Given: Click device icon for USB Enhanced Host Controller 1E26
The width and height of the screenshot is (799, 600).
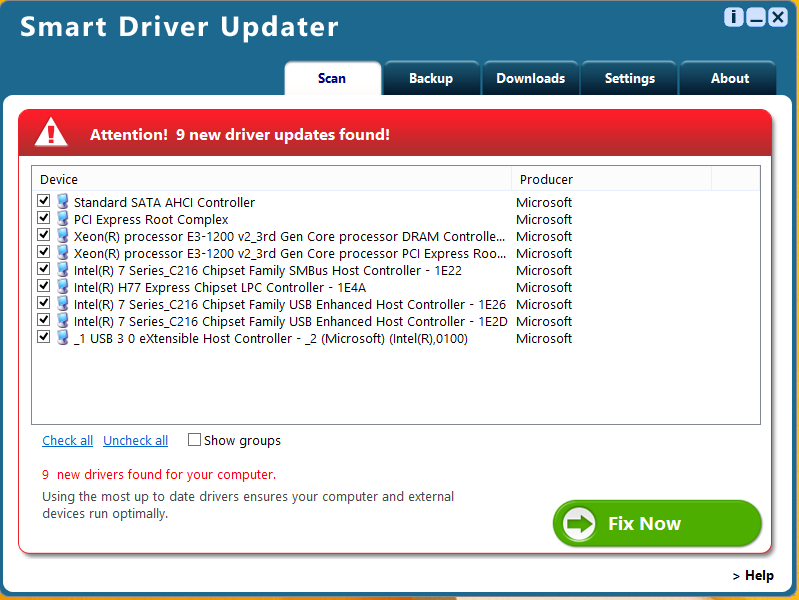Looking at the screenshot, I should pos(63,303).
